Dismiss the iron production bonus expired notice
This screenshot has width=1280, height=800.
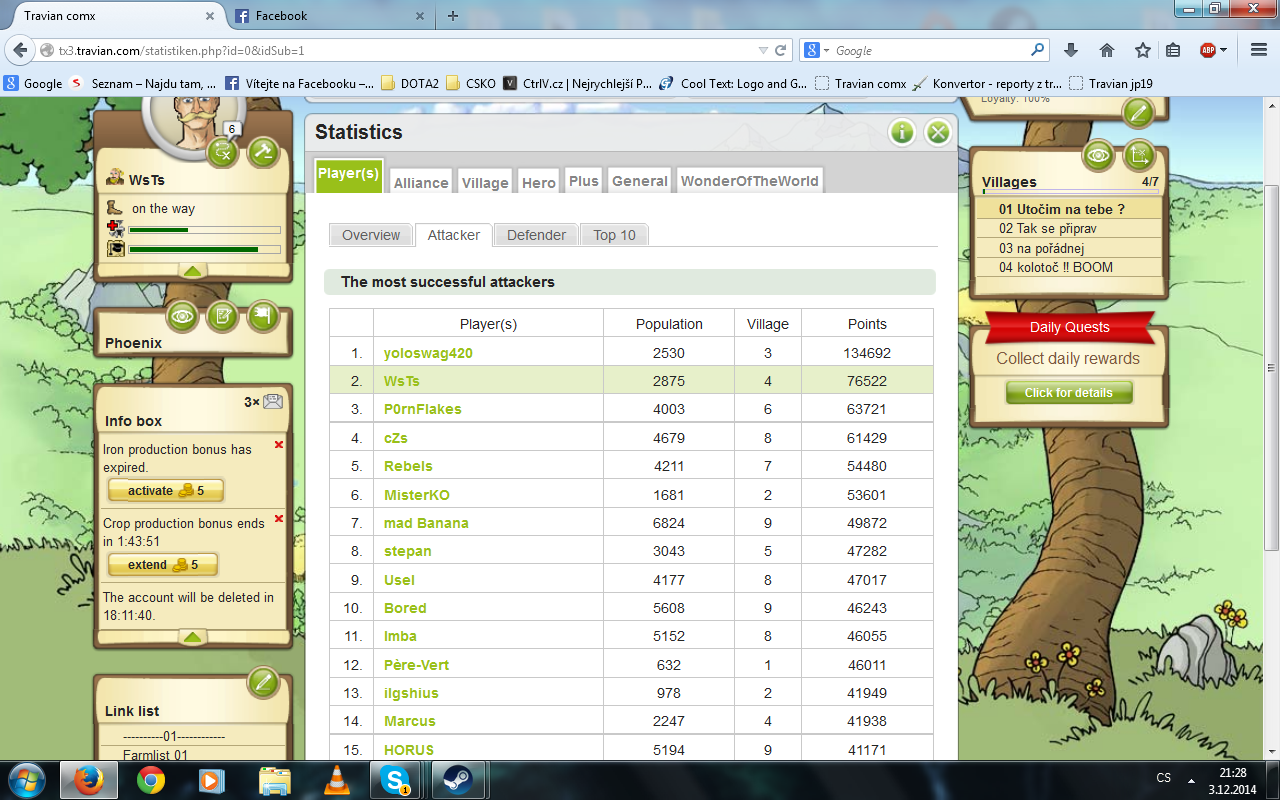pyautogui.click(x=279, y=445)
